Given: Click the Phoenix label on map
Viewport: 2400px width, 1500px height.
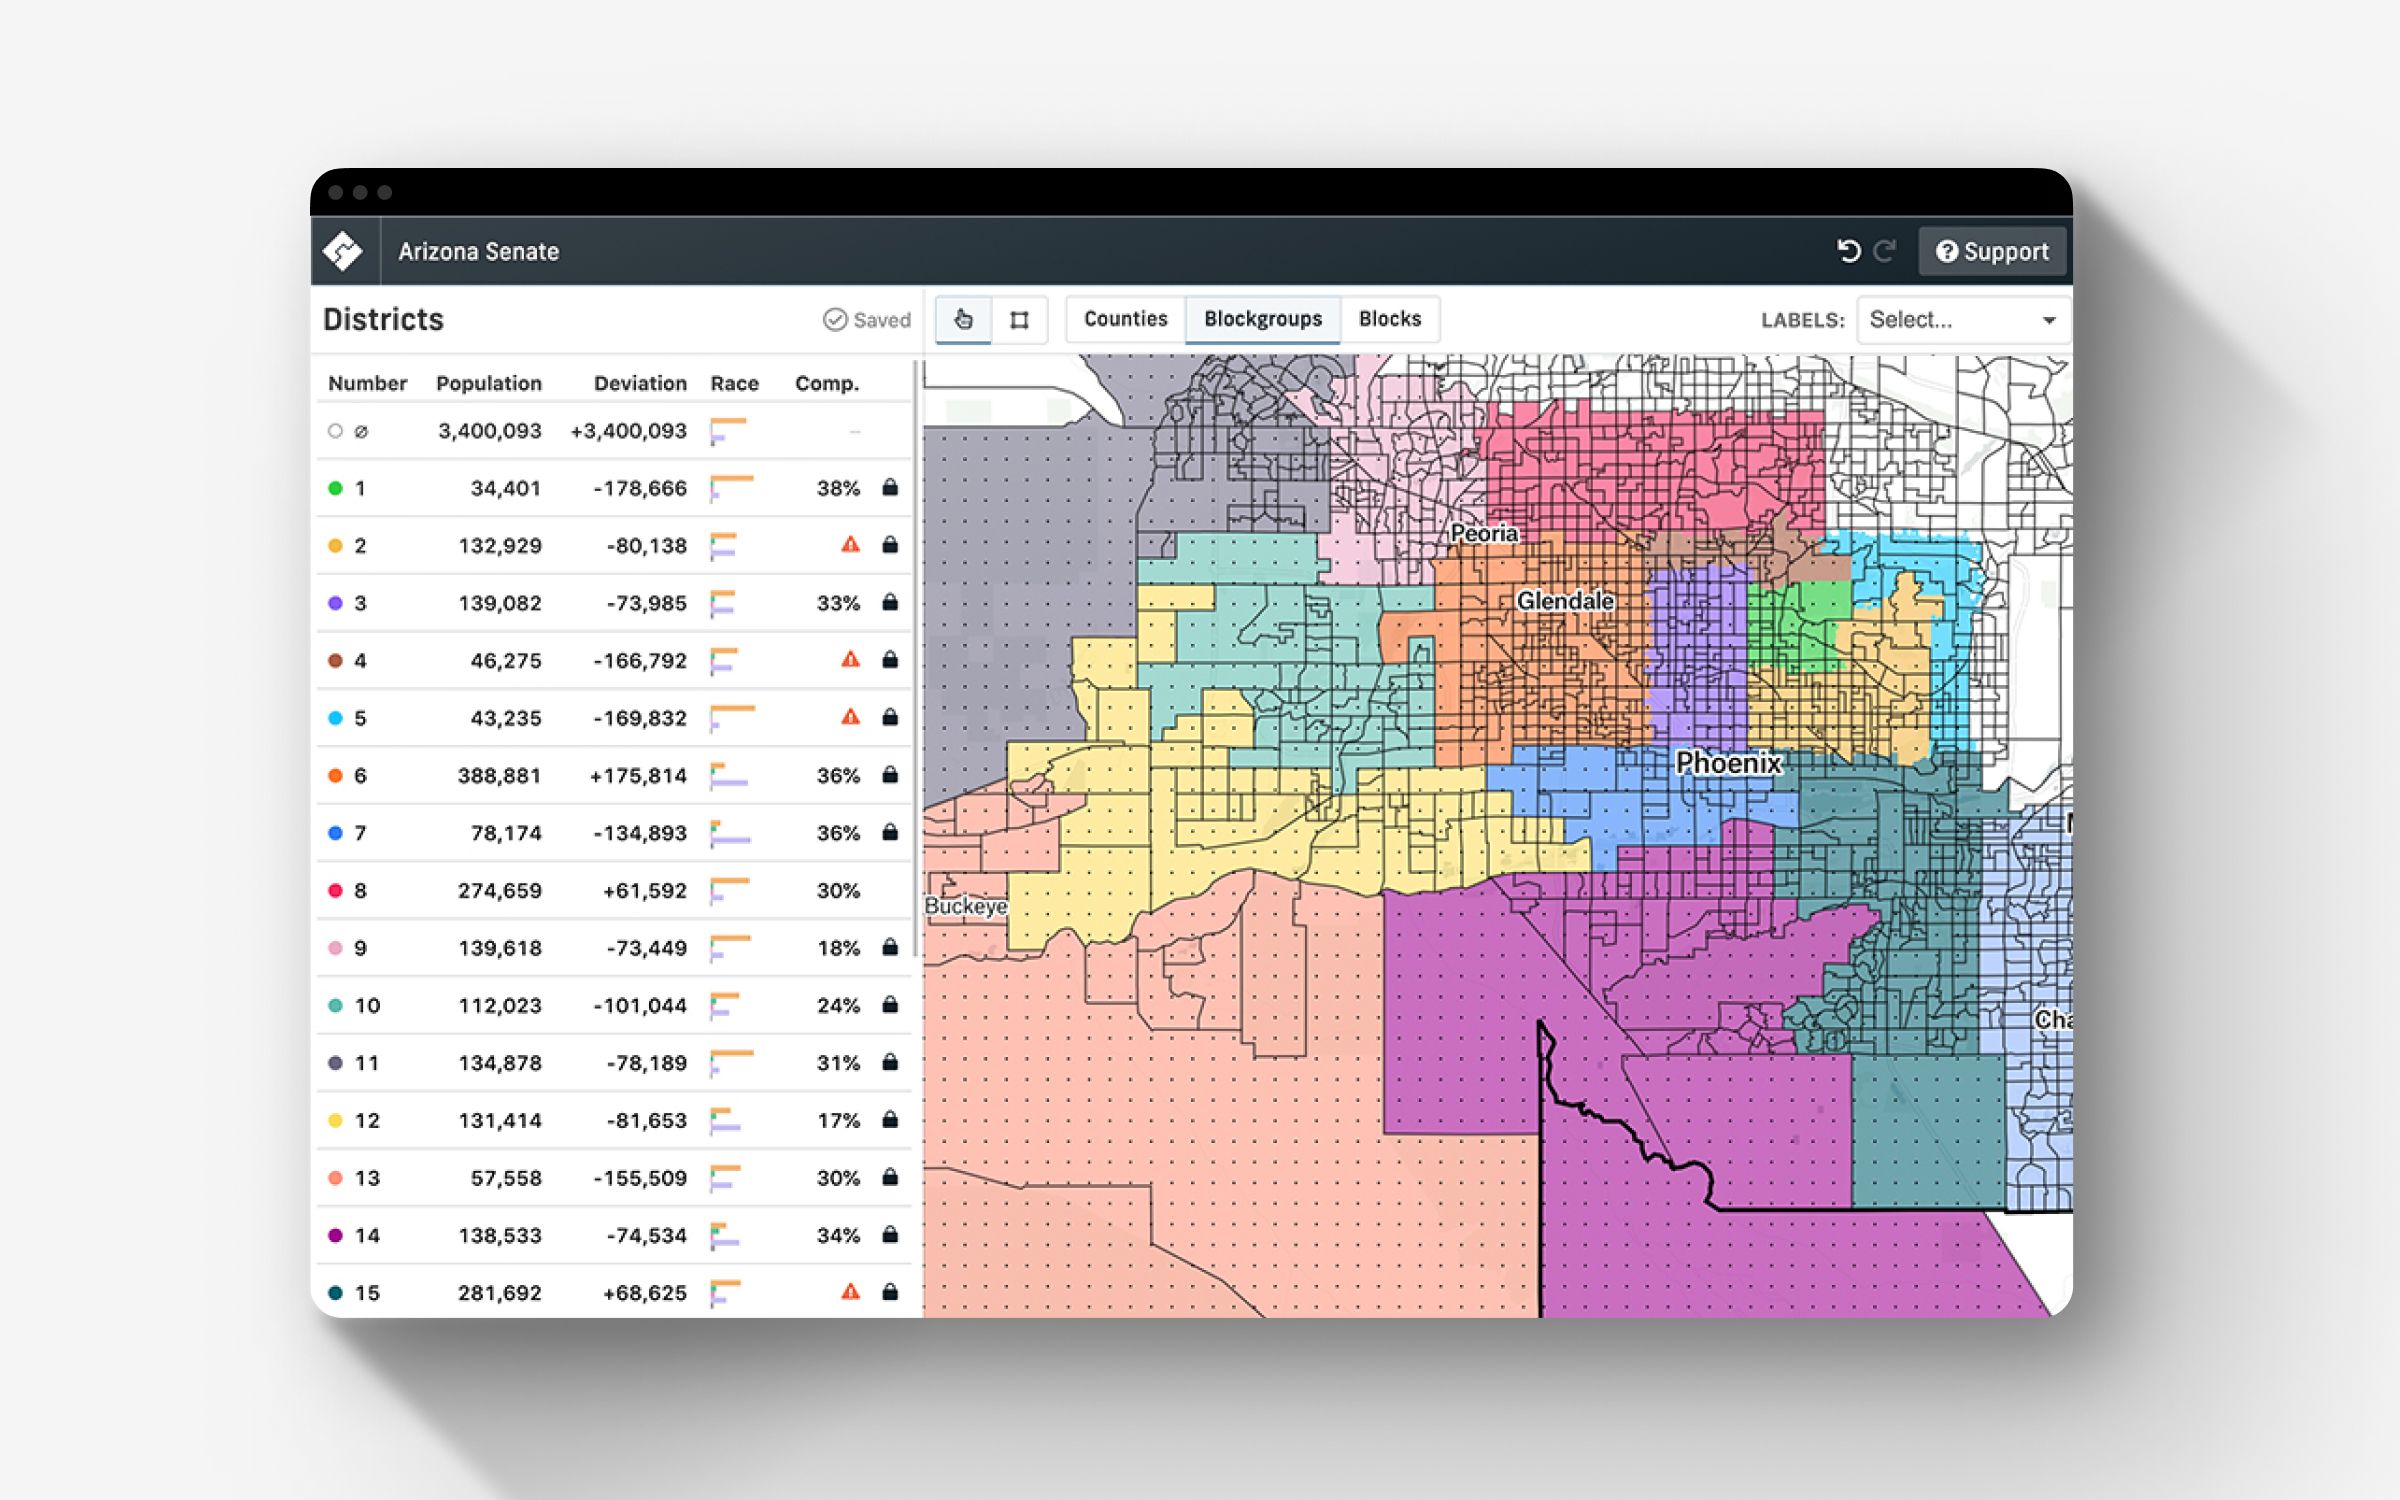Looking at the screenshot, I should pos(1729,763).
